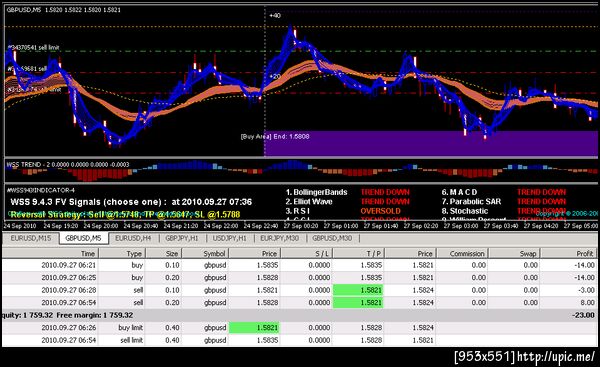Switch to the GBPUSD,M30 tab
The height and width of the screenshot is (367, 600).
[332, 238]
